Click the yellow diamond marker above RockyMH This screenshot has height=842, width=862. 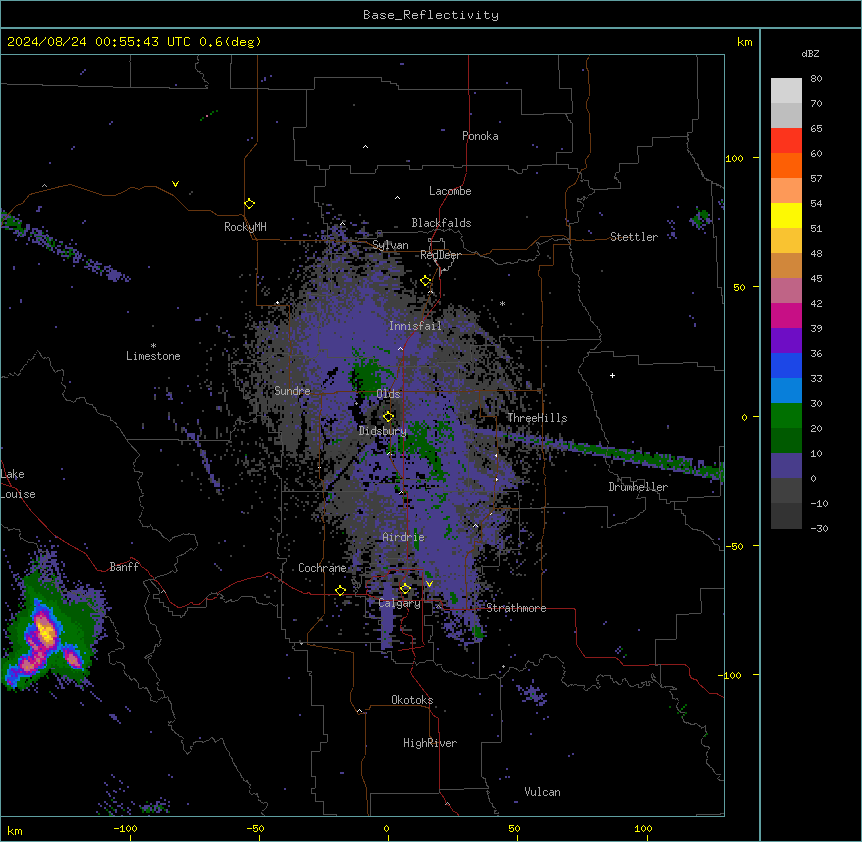coord(250,204)
